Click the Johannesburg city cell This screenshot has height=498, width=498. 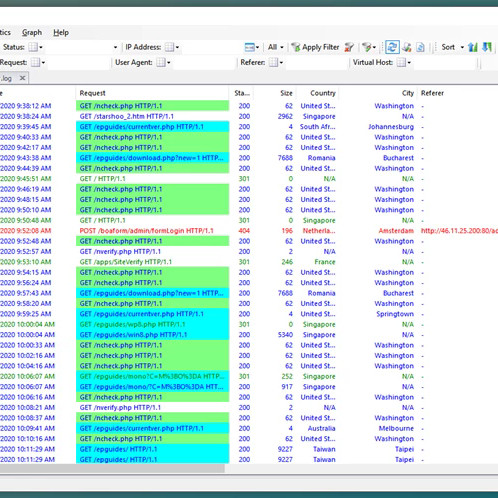[391, 127]
